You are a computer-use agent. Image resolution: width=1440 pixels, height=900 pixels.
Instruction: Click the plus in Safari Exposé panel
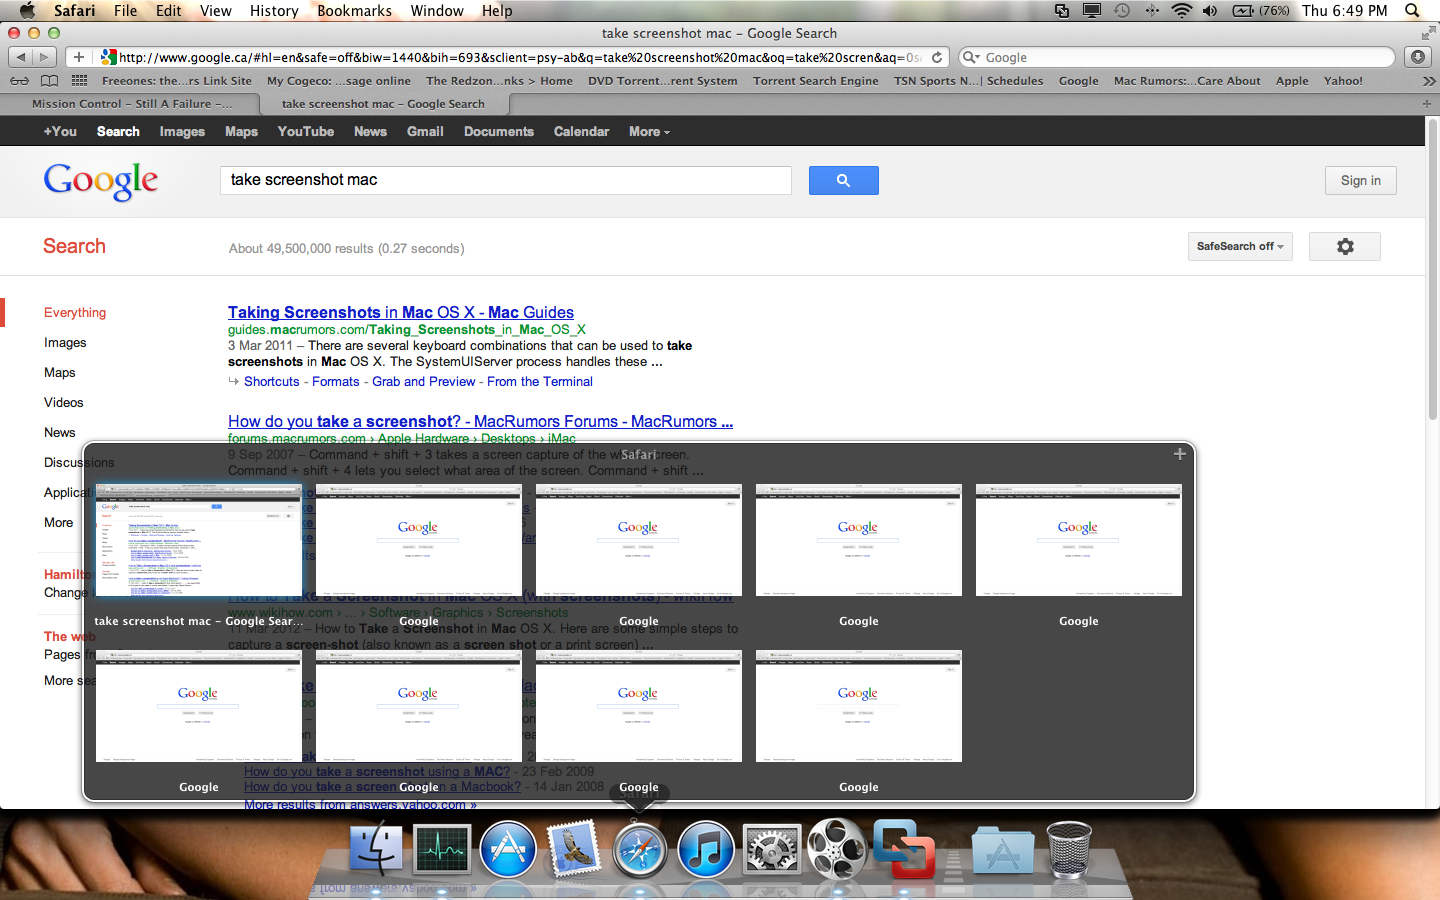pos(1180,454)
